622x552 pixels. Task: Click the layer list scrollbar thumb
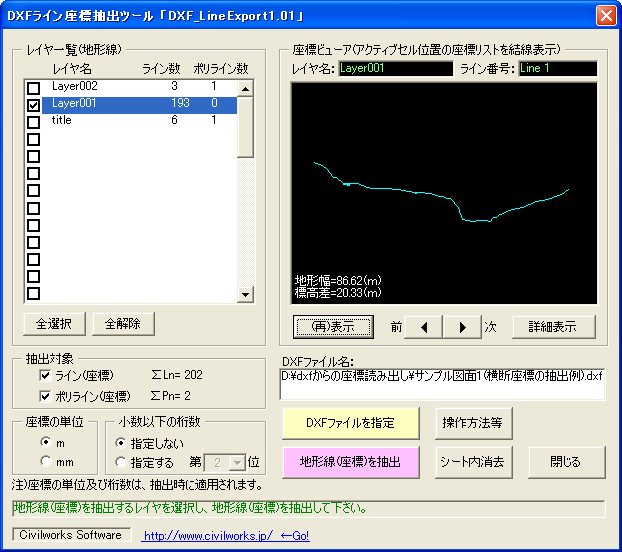pos(245,127)
